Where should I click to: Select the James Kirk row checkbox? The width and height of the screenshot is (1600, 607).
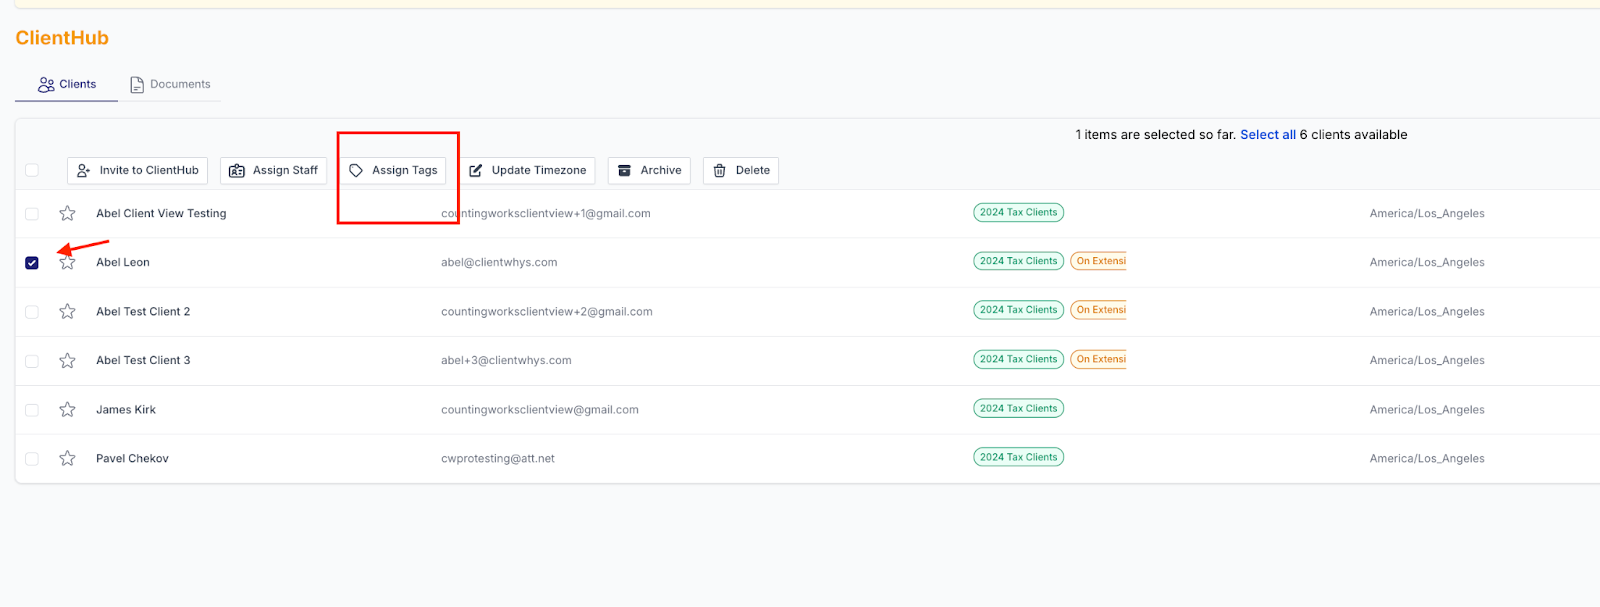coord(32,409)
